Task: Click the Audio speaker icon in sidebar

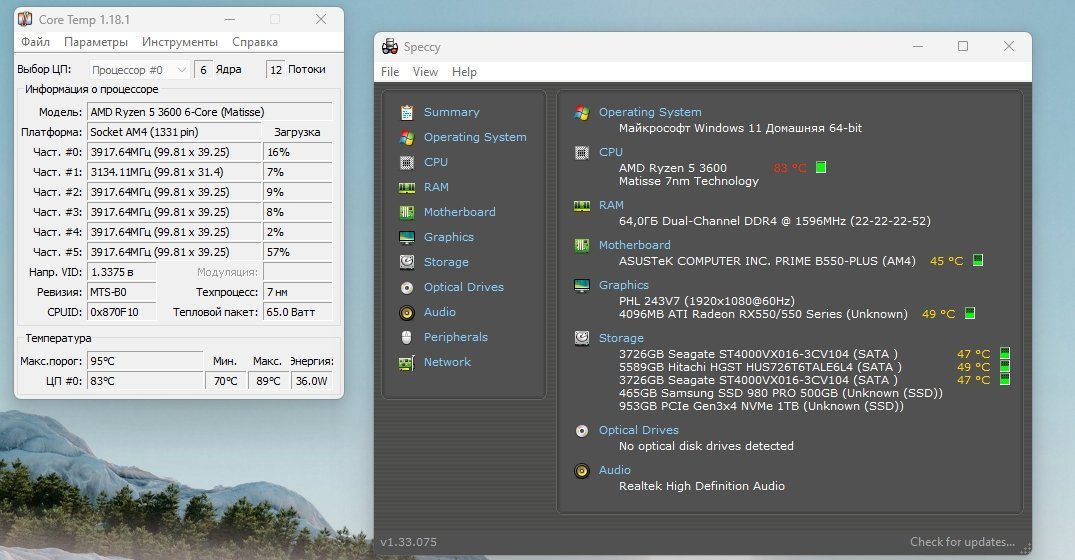Action: (x=407, y=313)
